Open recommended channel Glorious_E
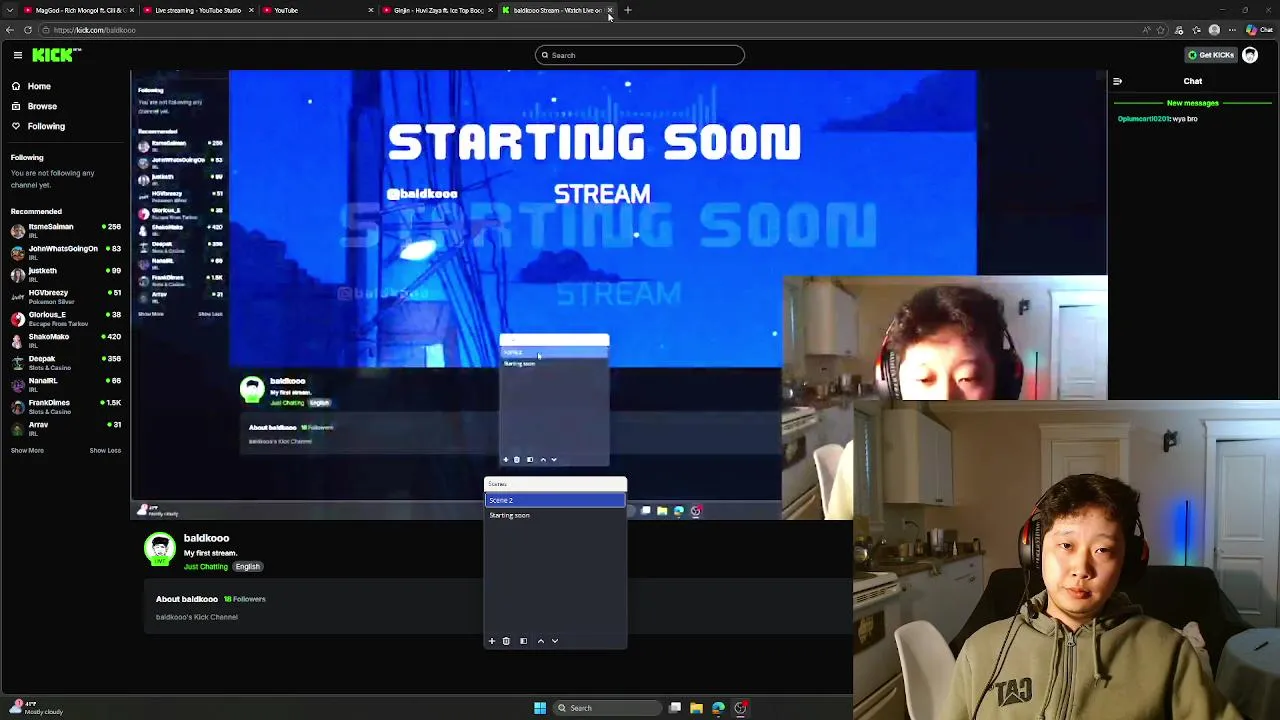The image size is (1280, 720). 65,317
